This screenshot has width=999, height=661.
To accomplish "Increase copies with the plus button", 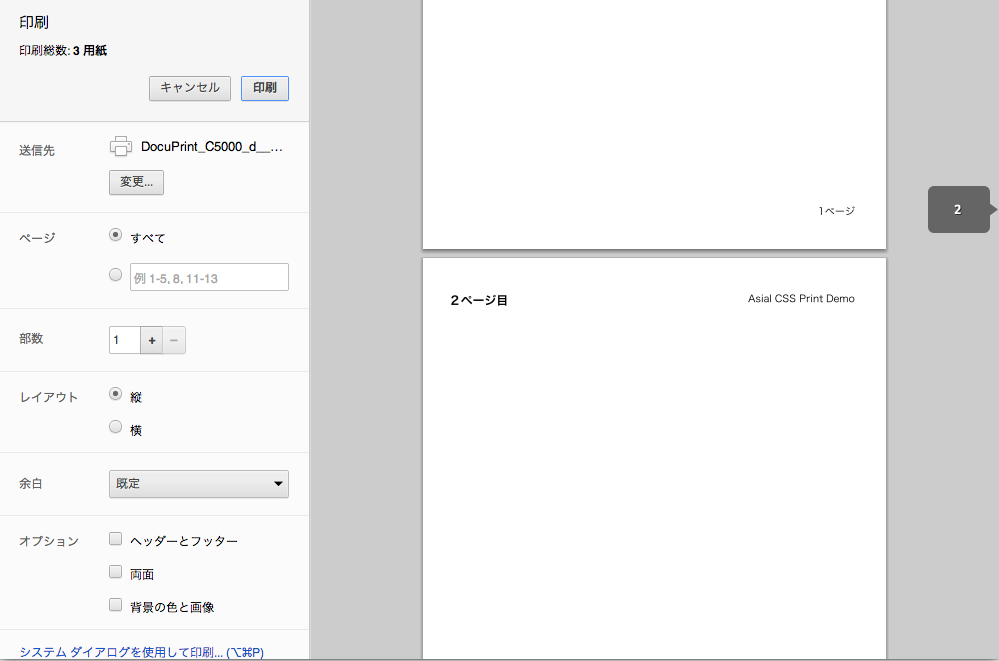I will pos(152,340).
